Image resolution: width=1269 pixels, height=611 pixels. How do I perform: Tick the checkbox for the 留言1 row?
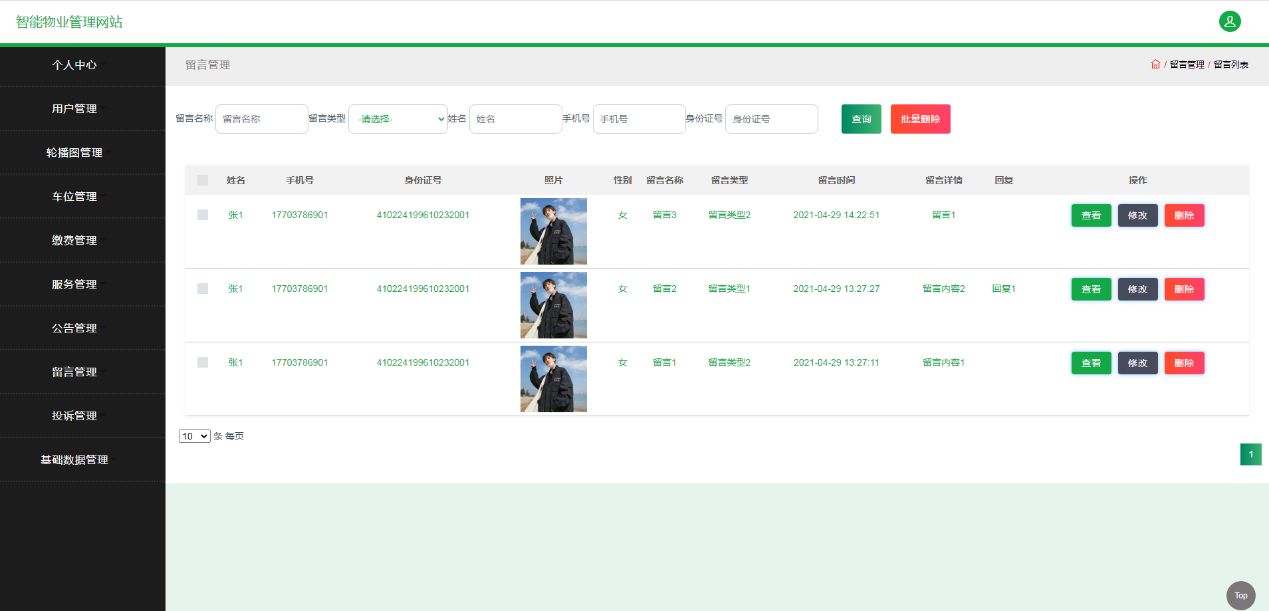tap(203, 362)
